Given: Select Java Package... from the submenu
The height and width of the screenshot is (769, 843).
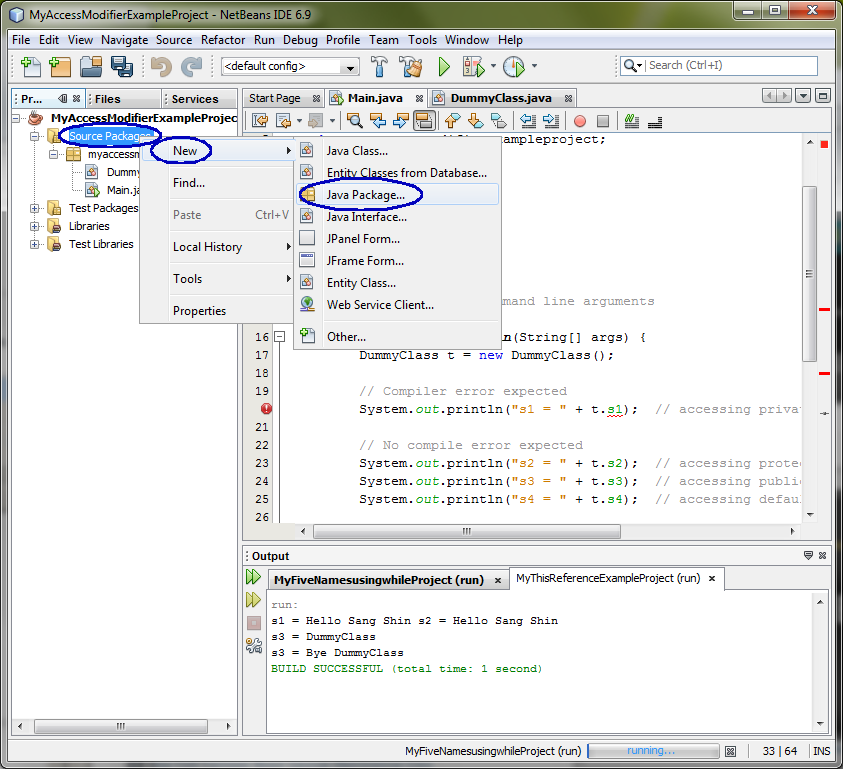Looking at the screenshot, I should click(x=397, y=195).
